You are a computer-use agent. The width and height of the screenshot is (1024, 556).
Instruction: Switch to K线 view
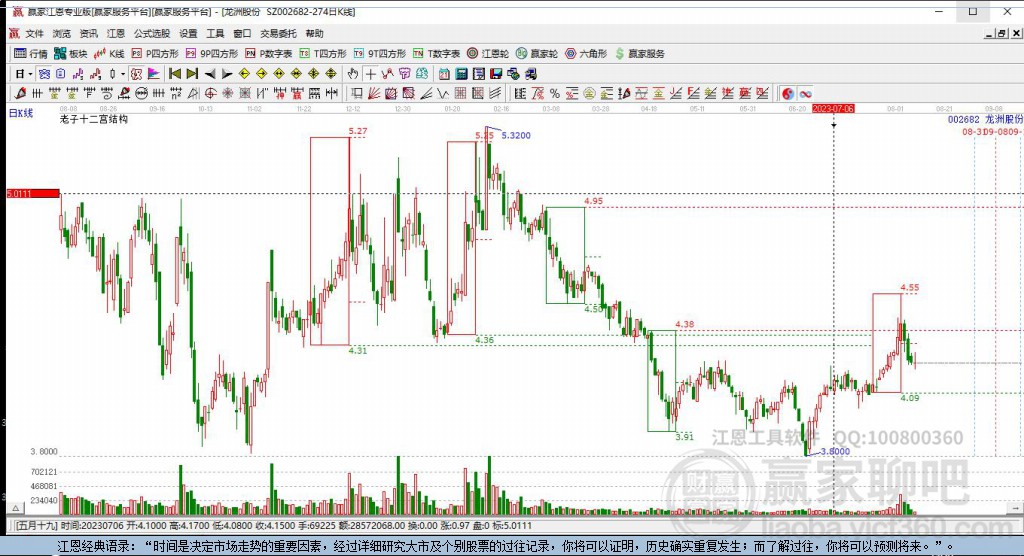coord(109,54)
